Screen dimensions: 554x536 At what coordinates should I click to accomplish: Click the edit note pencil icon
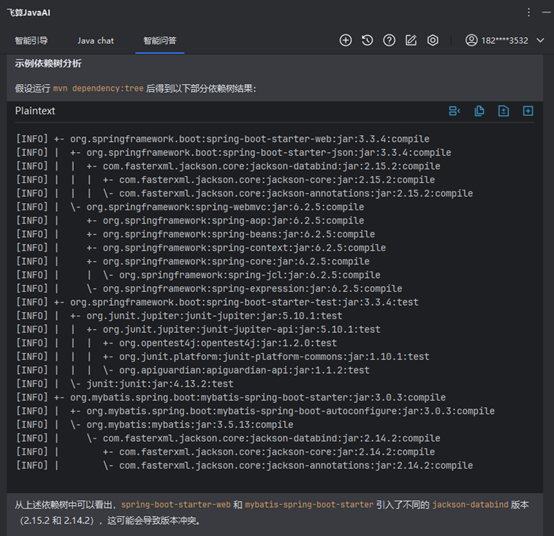tap(411, 40)
